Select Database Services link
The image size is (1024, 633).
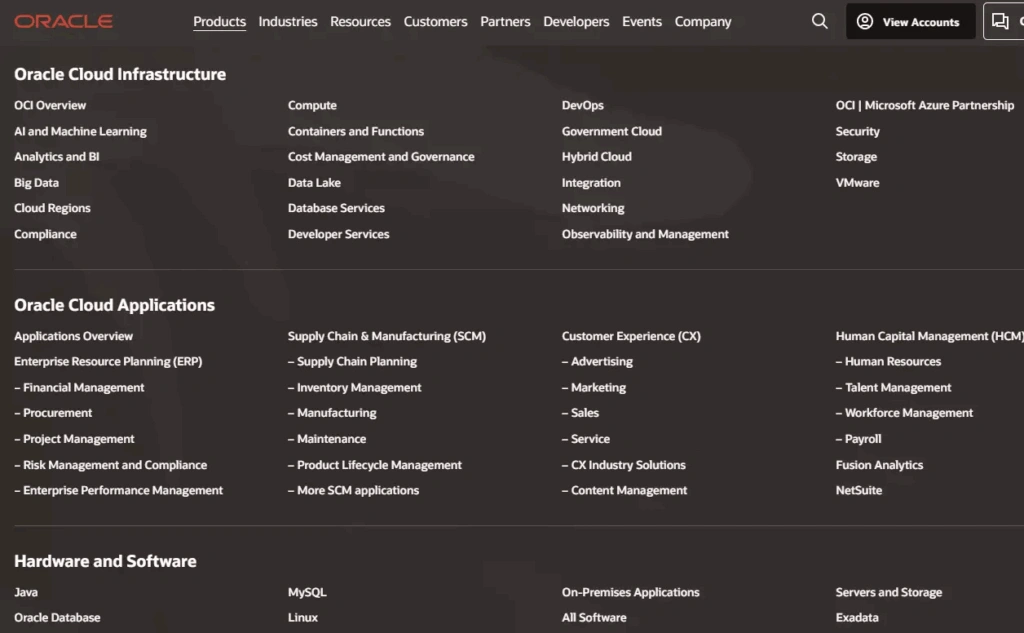[336, 208]
